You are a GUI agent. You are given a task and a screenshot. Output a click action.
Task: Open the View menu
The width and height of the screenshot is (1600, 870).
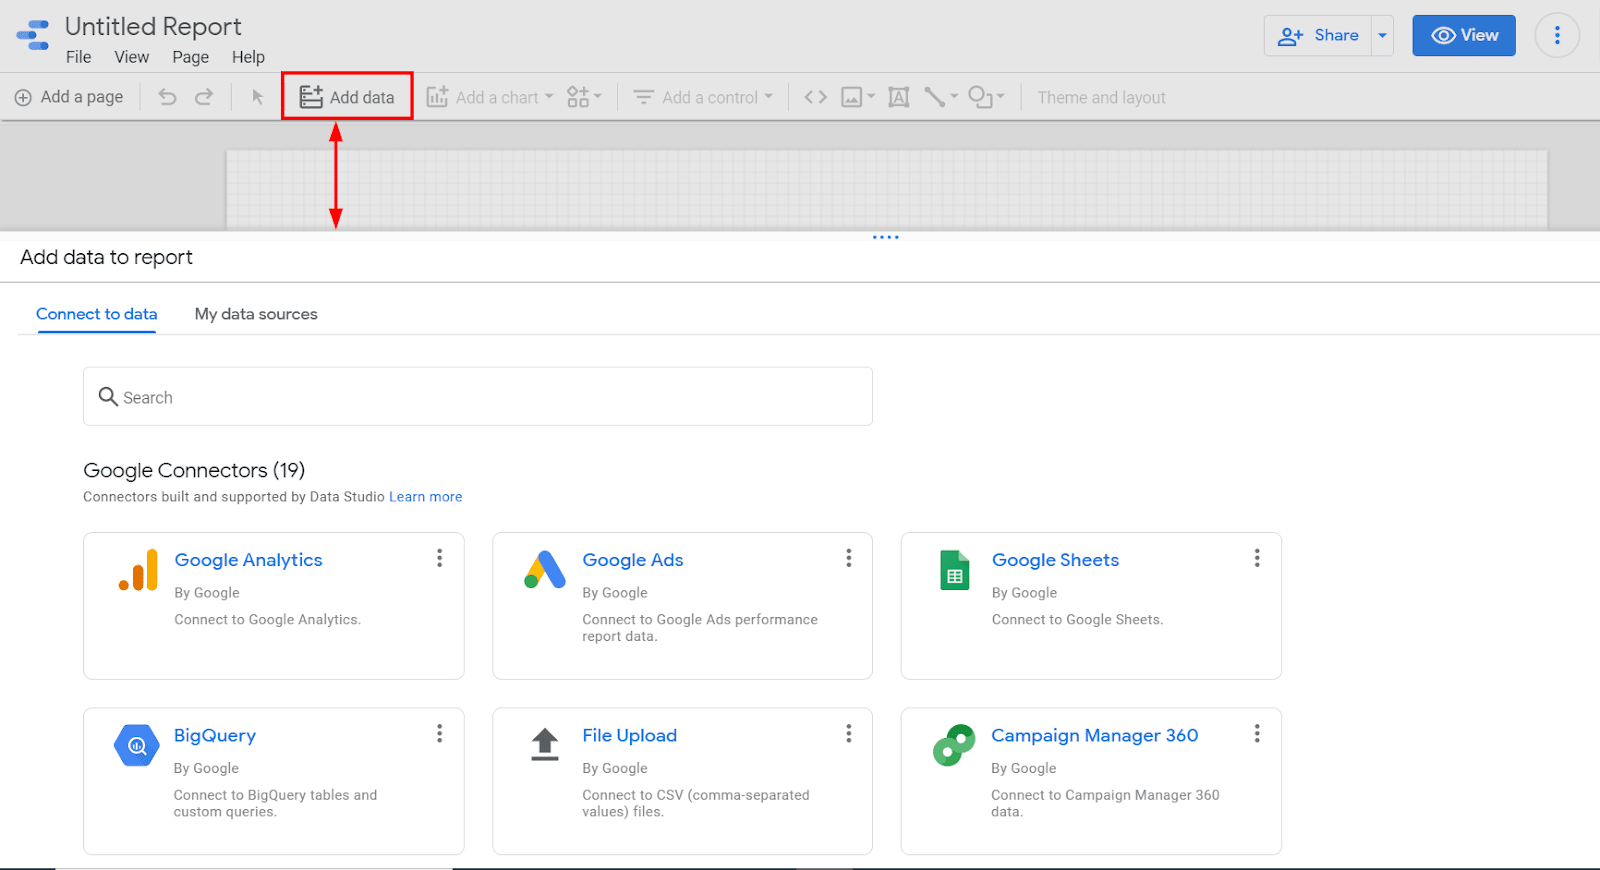tap(131, 57)
